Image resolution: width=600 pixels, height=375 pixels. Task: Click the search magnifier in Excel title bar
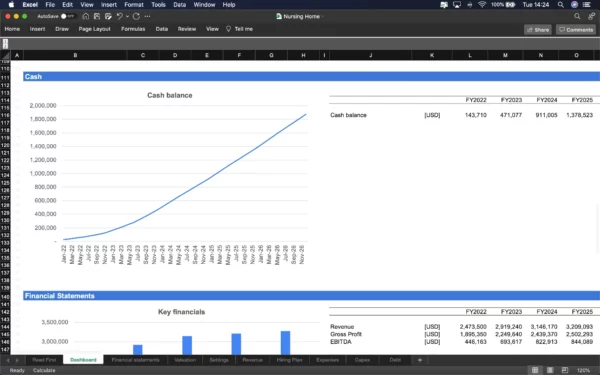577,16
